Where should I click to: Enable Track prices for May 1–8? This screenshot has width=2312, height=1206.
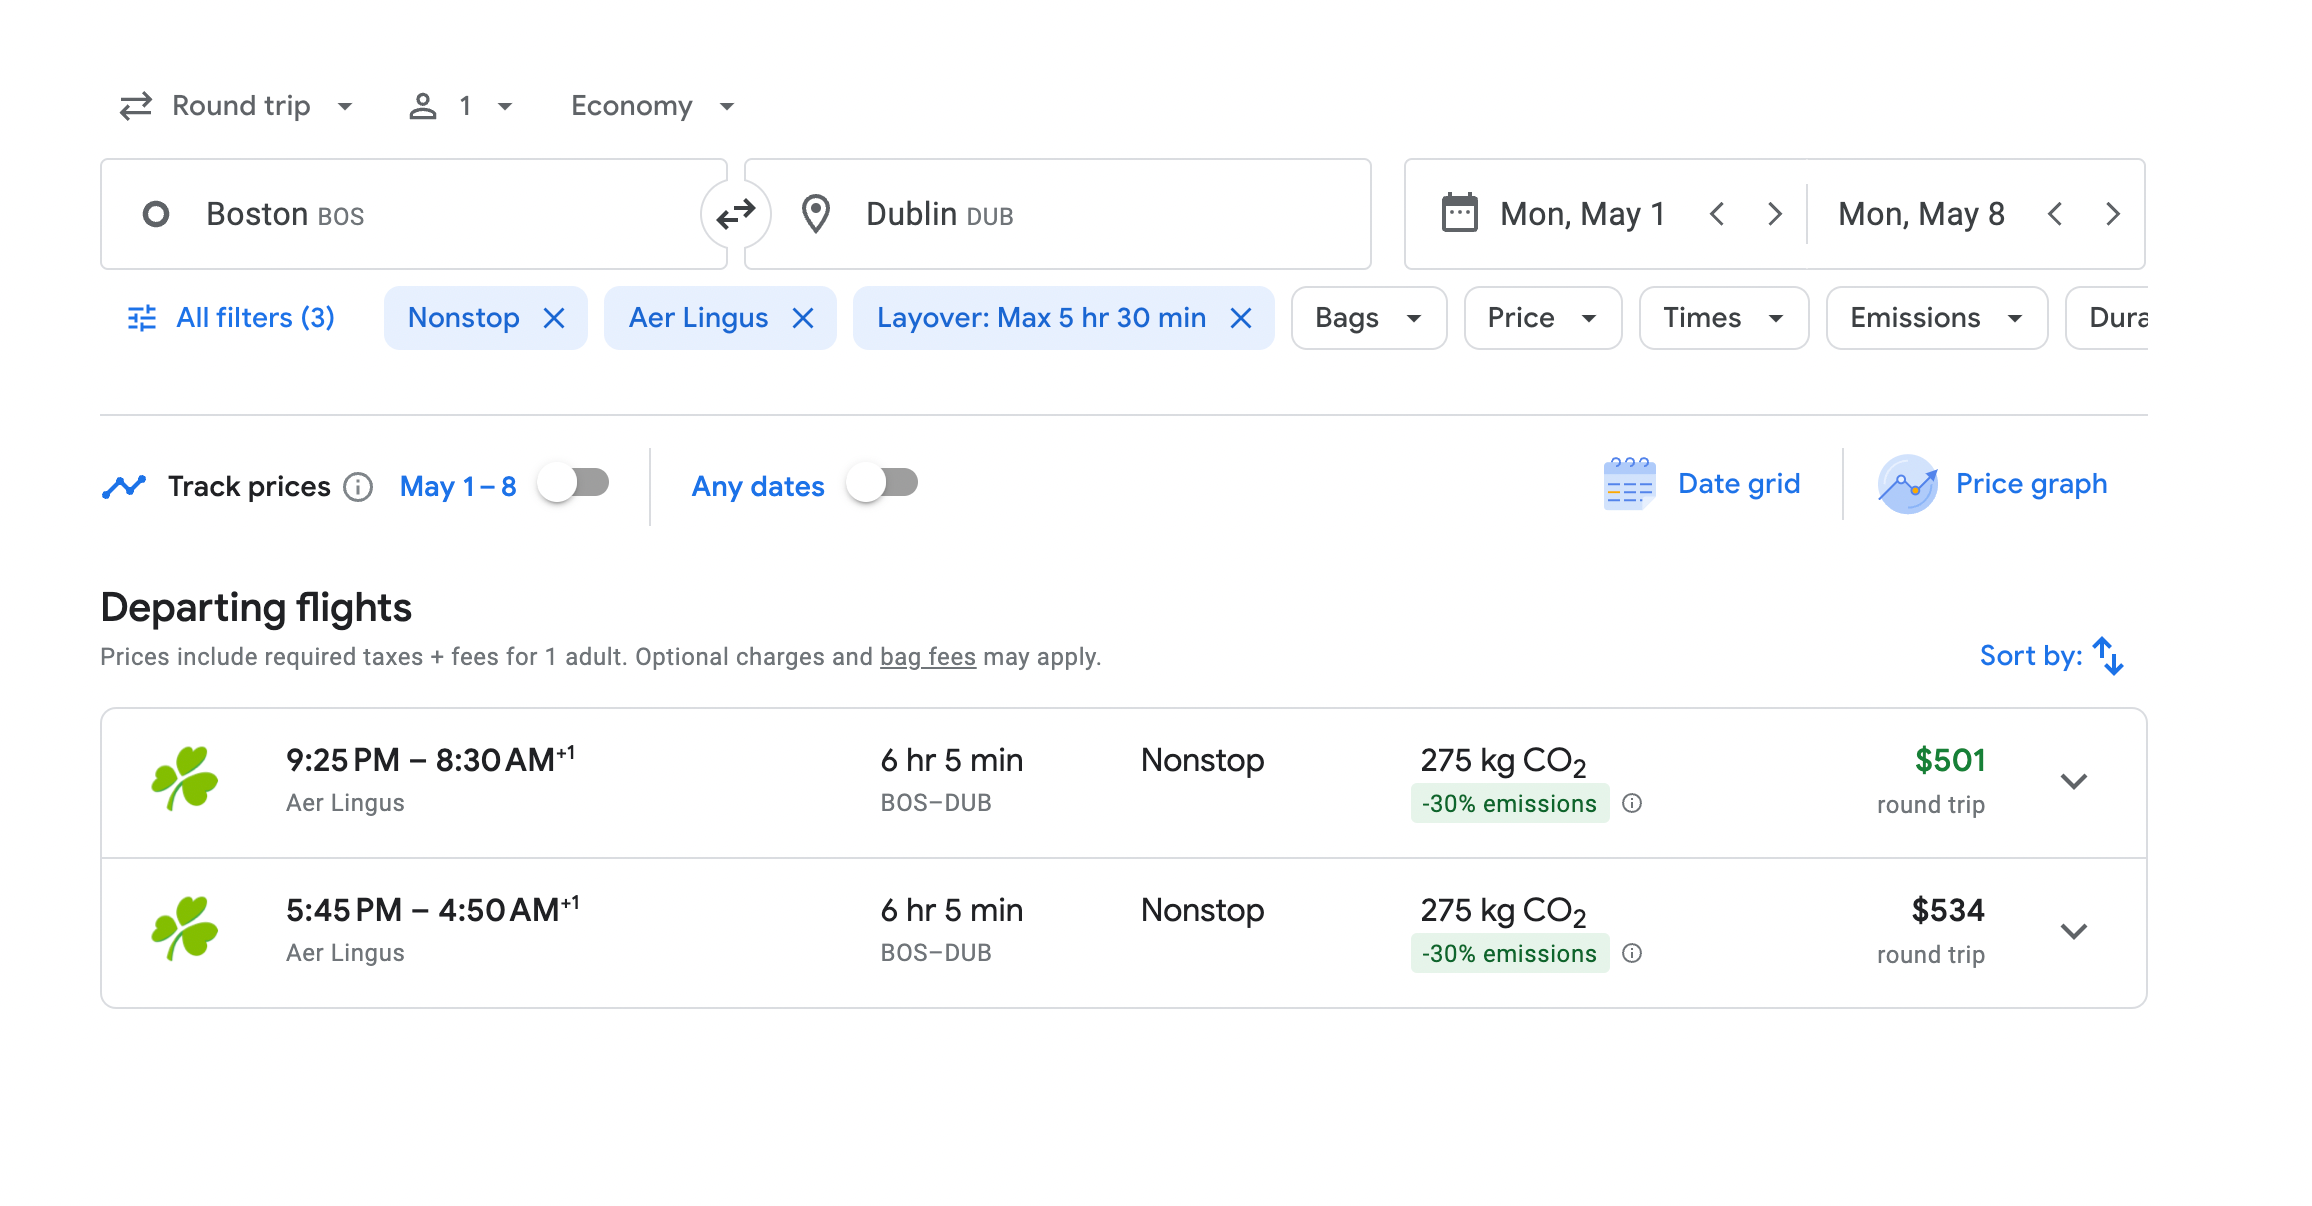[574, 484]
